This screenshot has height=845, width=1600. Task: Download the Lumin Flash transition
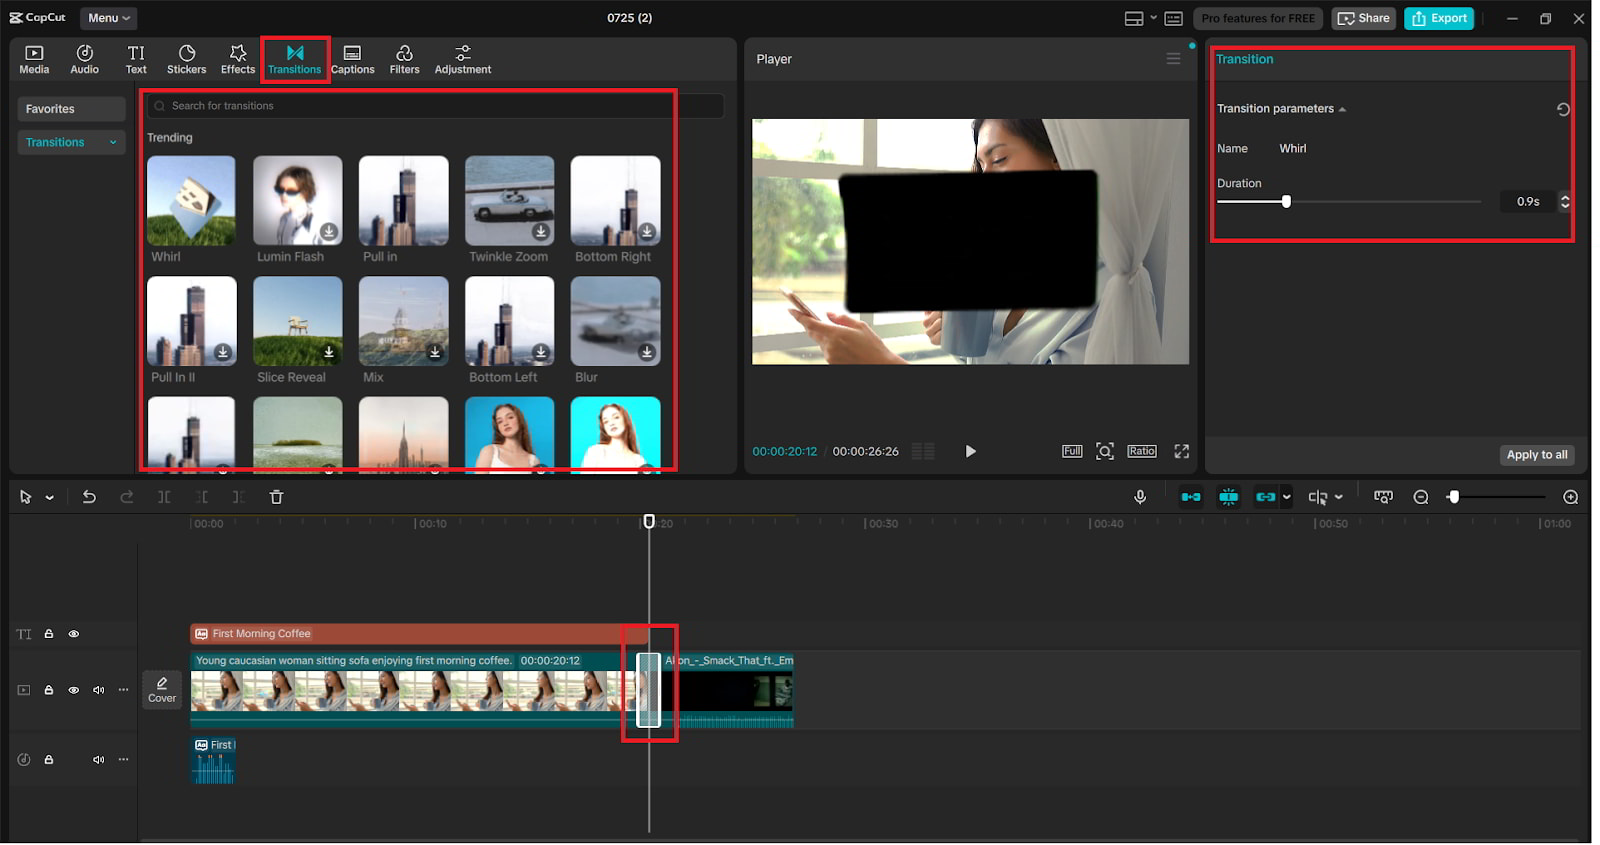329,232
